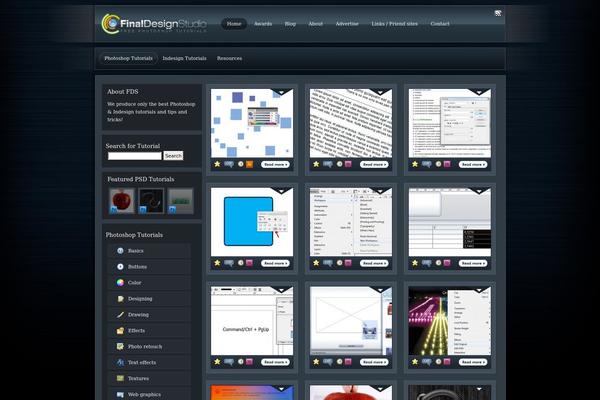600x400 pixels.
Task: Click the Search button
Action: coord(173,156)
